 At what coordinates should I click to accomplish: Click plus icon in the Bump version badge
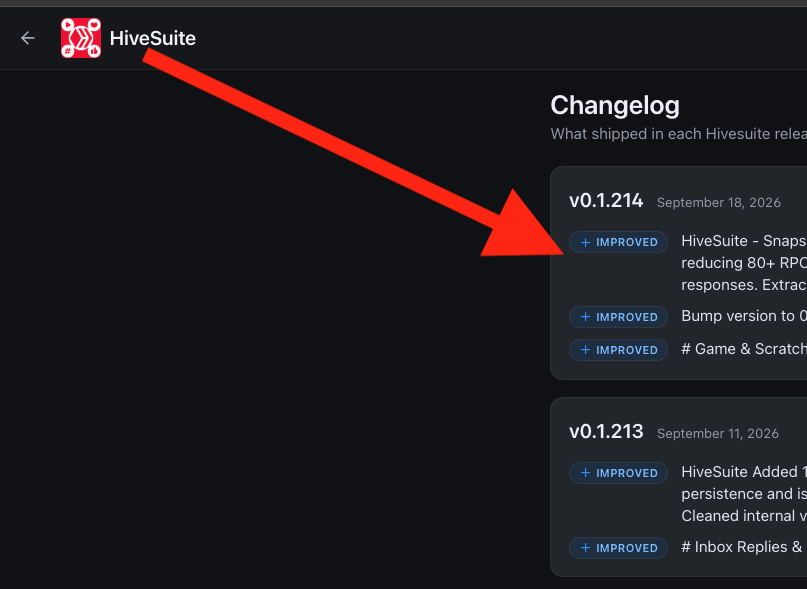tap(585, 317)
